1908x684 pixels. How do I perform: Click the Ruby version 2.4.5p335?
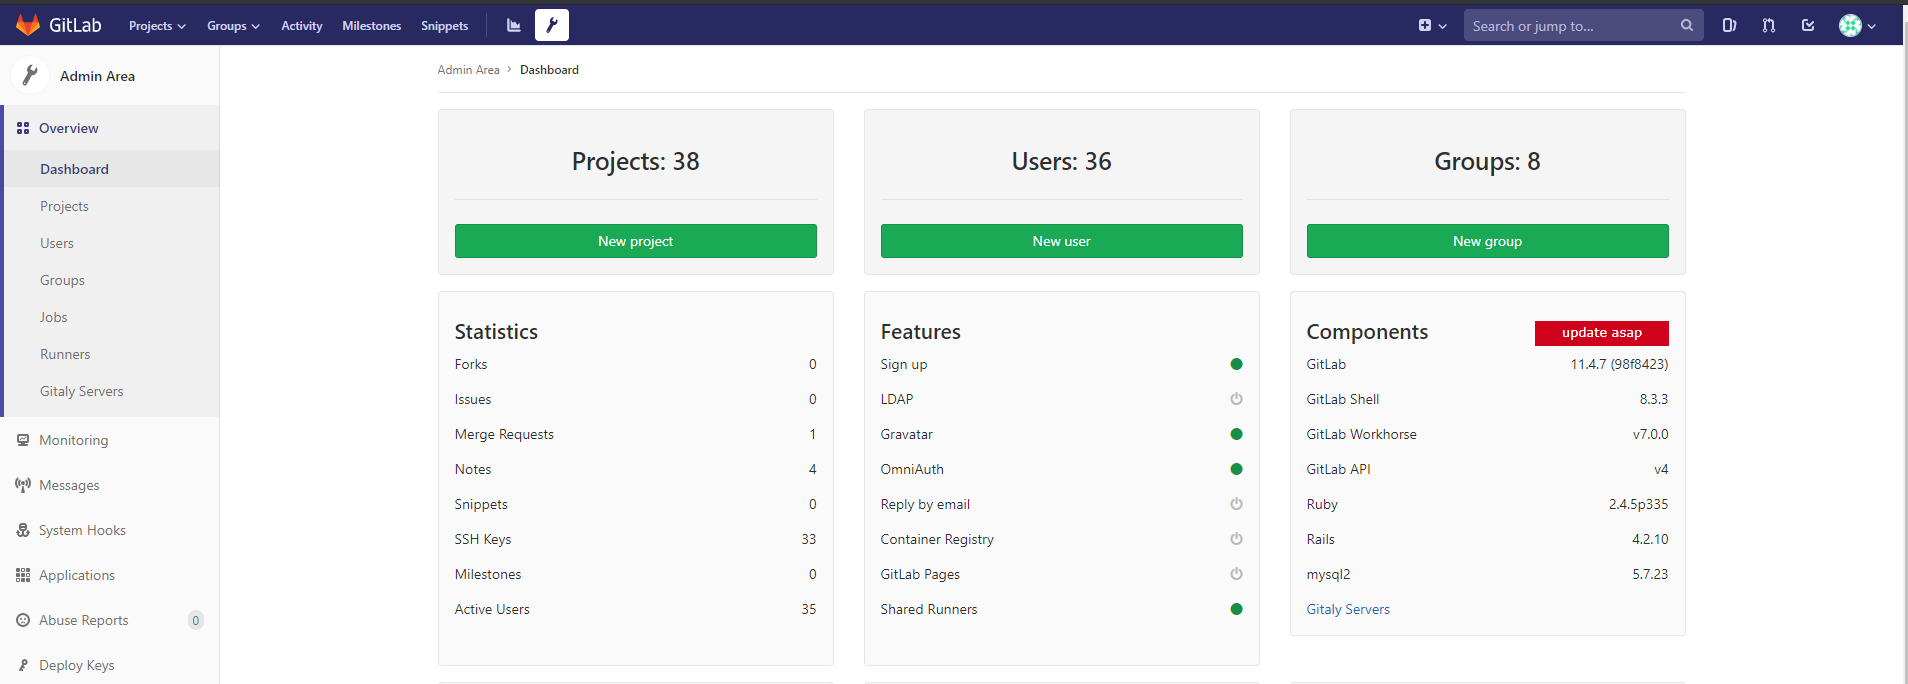coord(1639,504)
